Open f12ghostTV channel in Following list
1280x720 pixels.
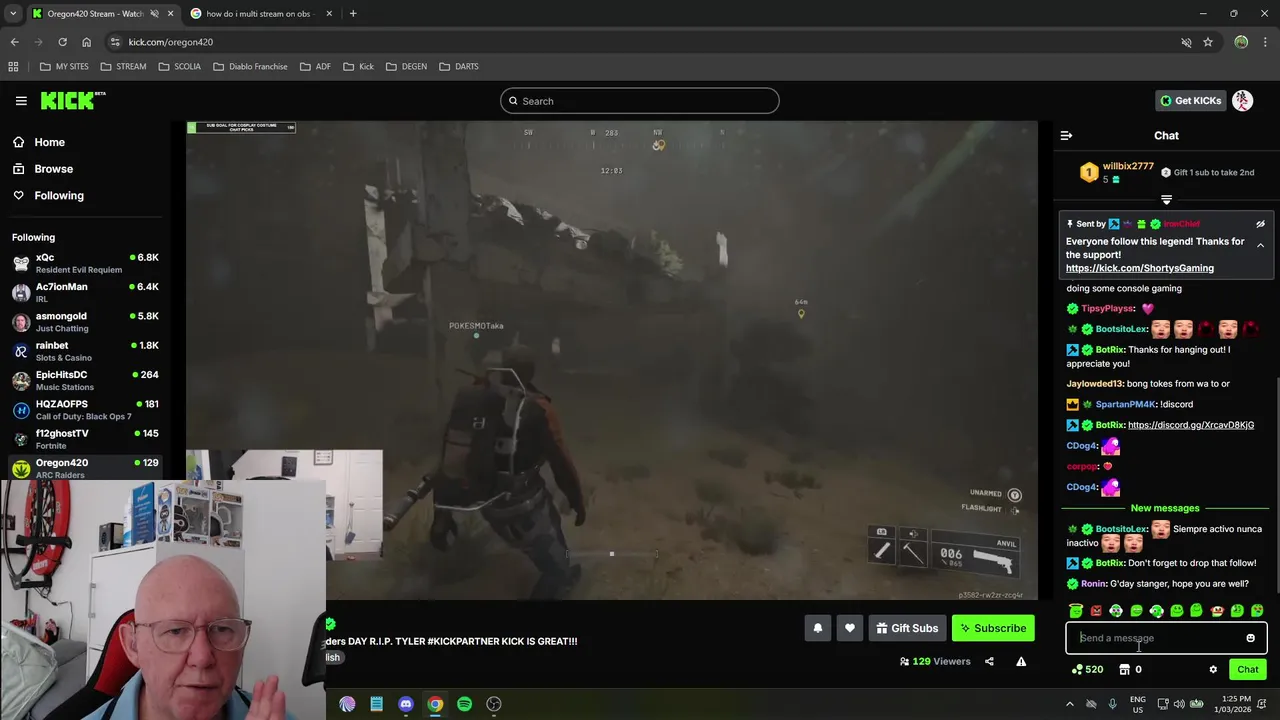(x=85, y=439)
